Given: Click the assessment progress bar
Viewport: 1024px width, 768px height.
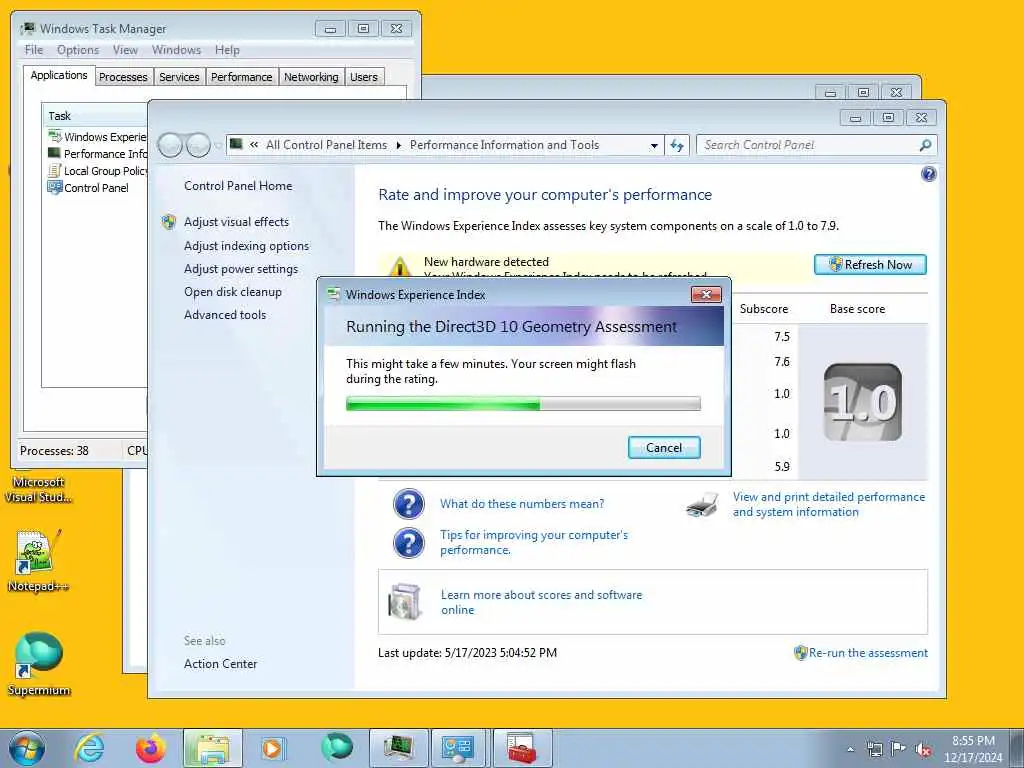Looking at the screenshot, I should coord(523,404).
